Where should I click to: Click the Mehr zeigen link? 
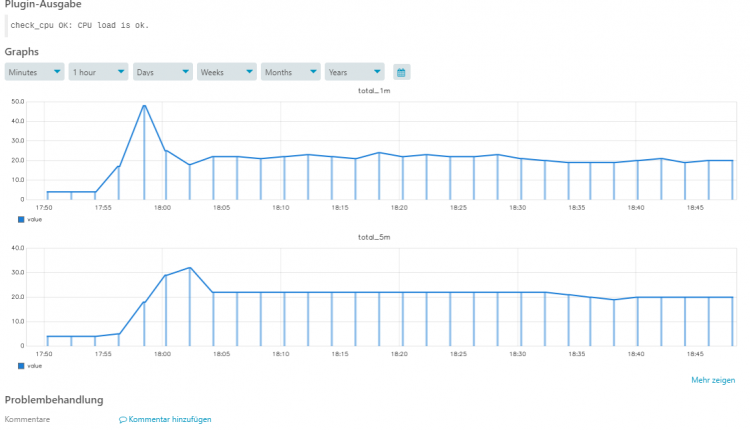pyautogui.click(x=713, y=380)
